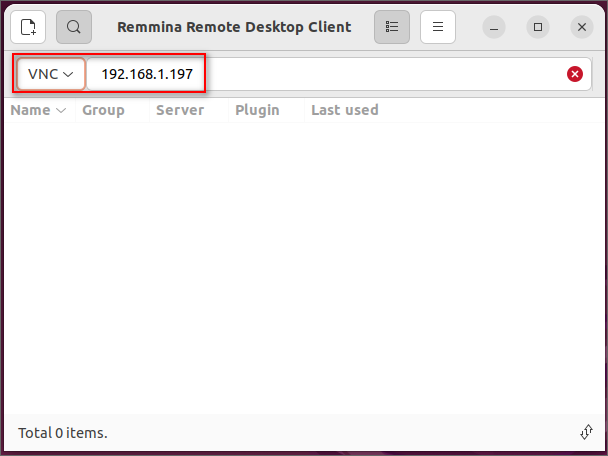Close the Remmina window
The width and height of the screenshot is (608, 456).
[582, 27]
